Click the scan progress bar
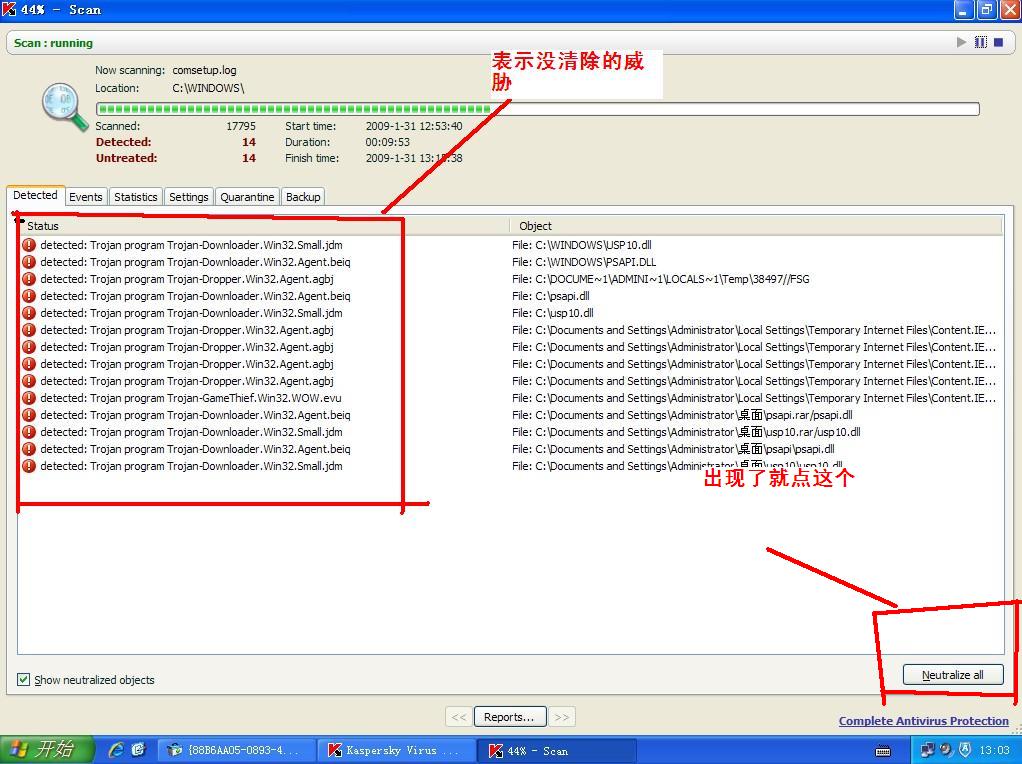The width and height of the screenshot is (1022, 764). (x=538, y=109)
